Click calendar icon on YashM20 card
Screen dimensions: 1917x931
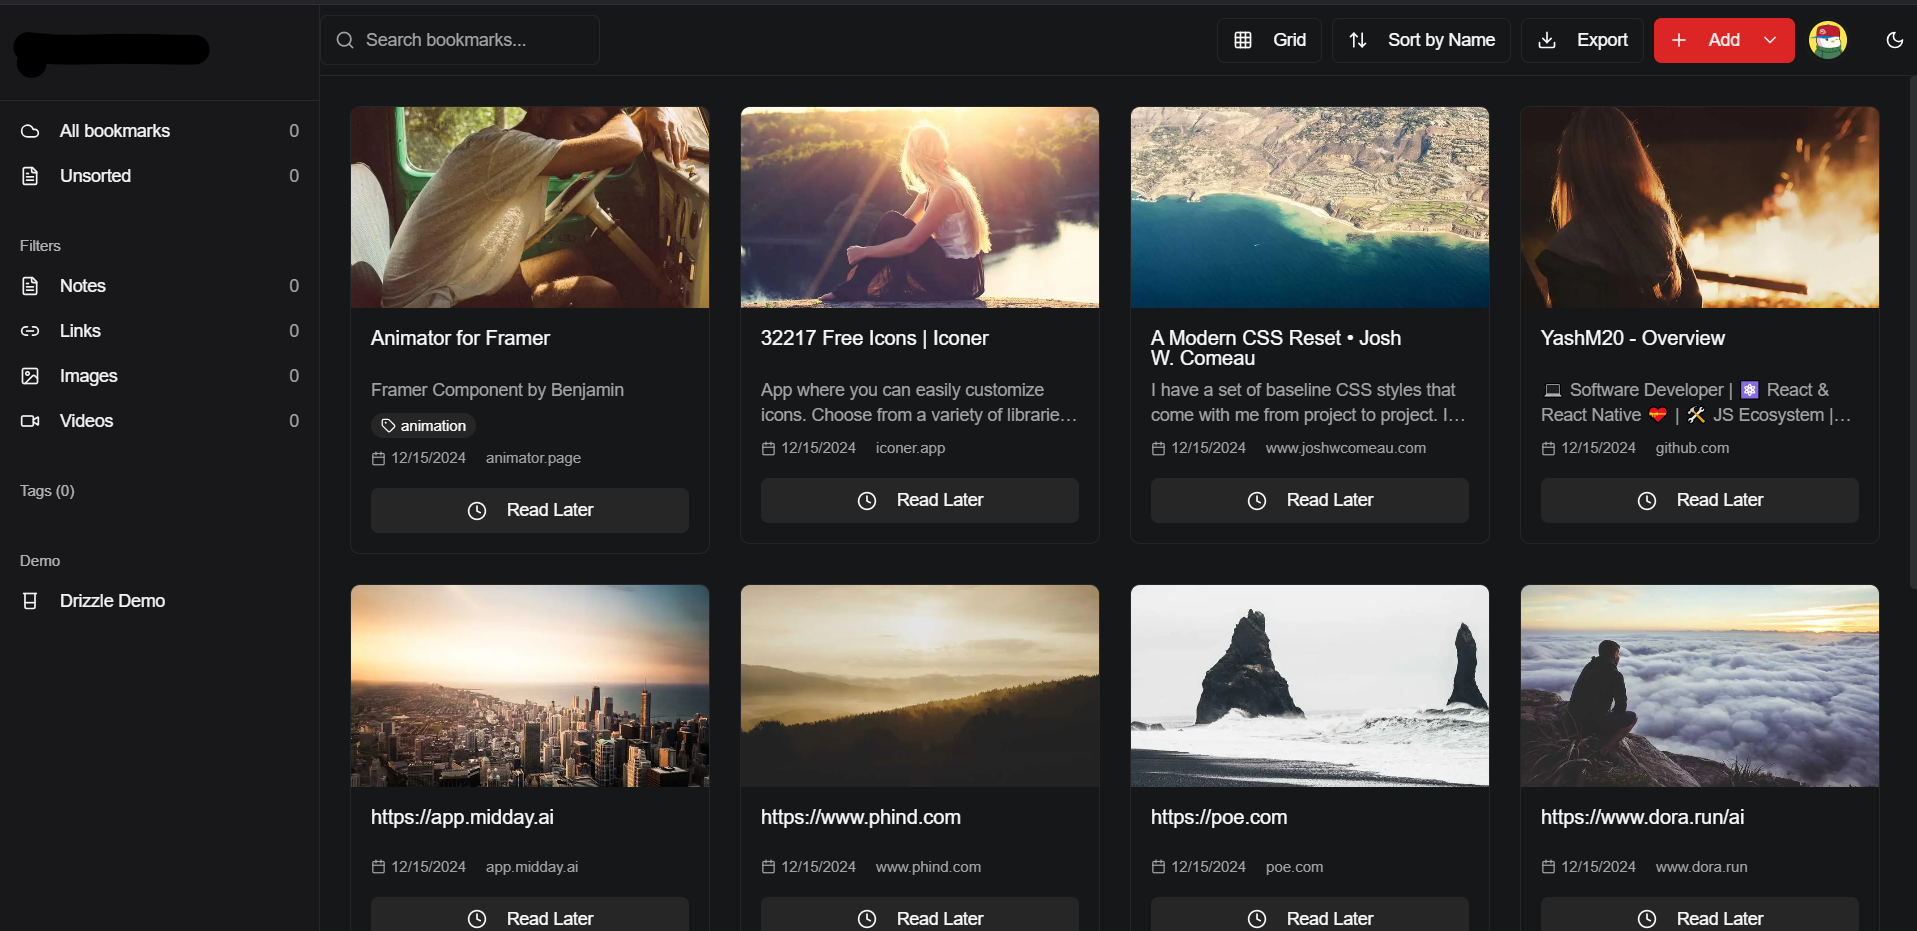1548,448
